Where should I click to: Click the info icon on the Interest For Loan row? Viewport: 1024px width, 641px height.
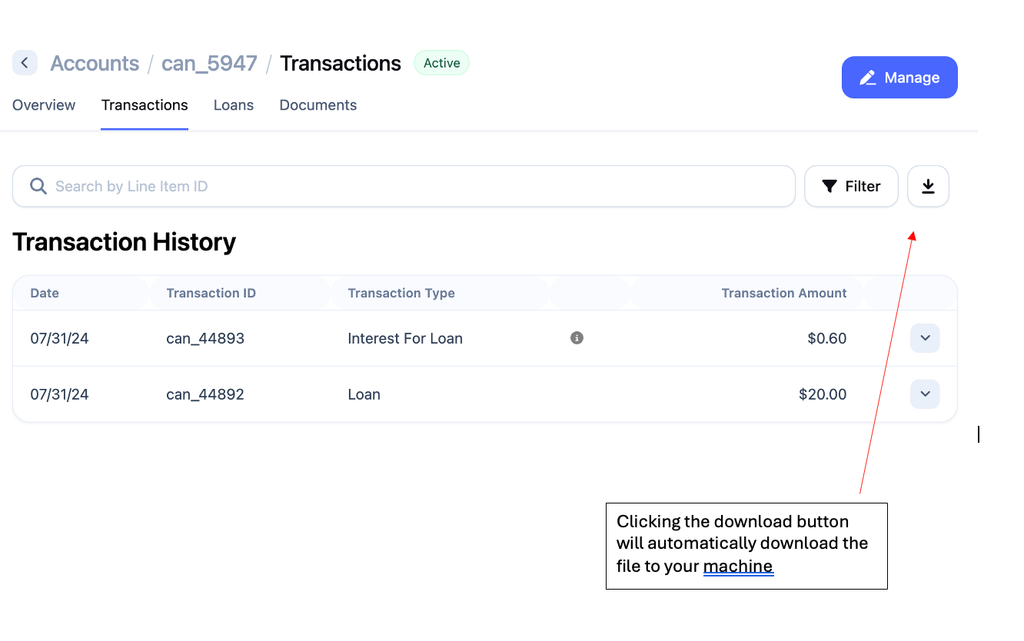(577, 338)
